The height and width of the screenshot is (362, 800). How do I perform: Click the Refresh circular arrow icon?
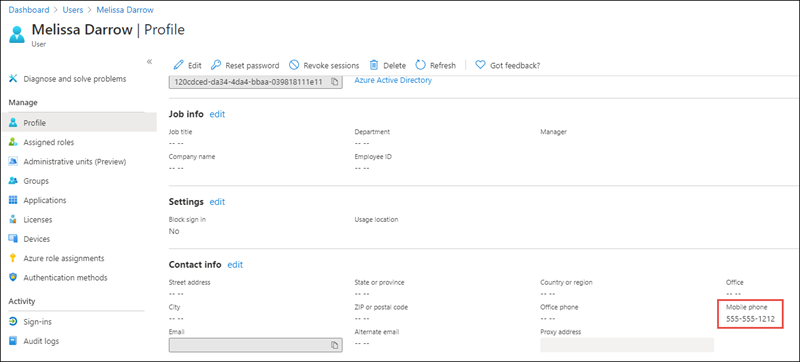pos(420,65)
